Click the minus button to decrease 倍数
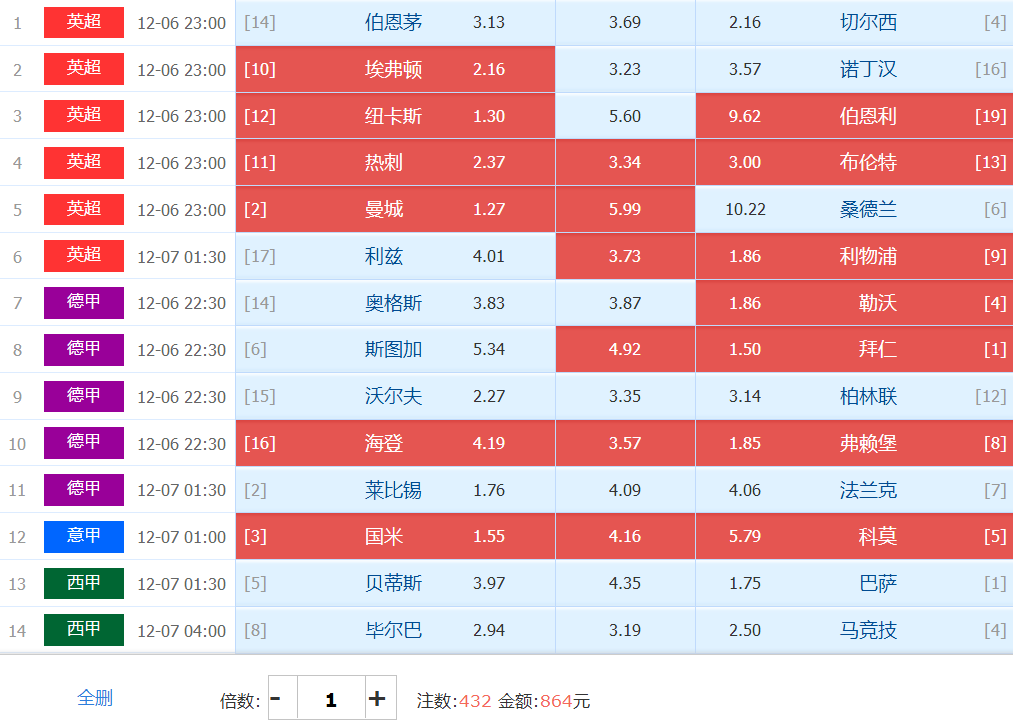Image resolution: width=1013 pixels, height=721 pixels. click(x=276, y=698)
